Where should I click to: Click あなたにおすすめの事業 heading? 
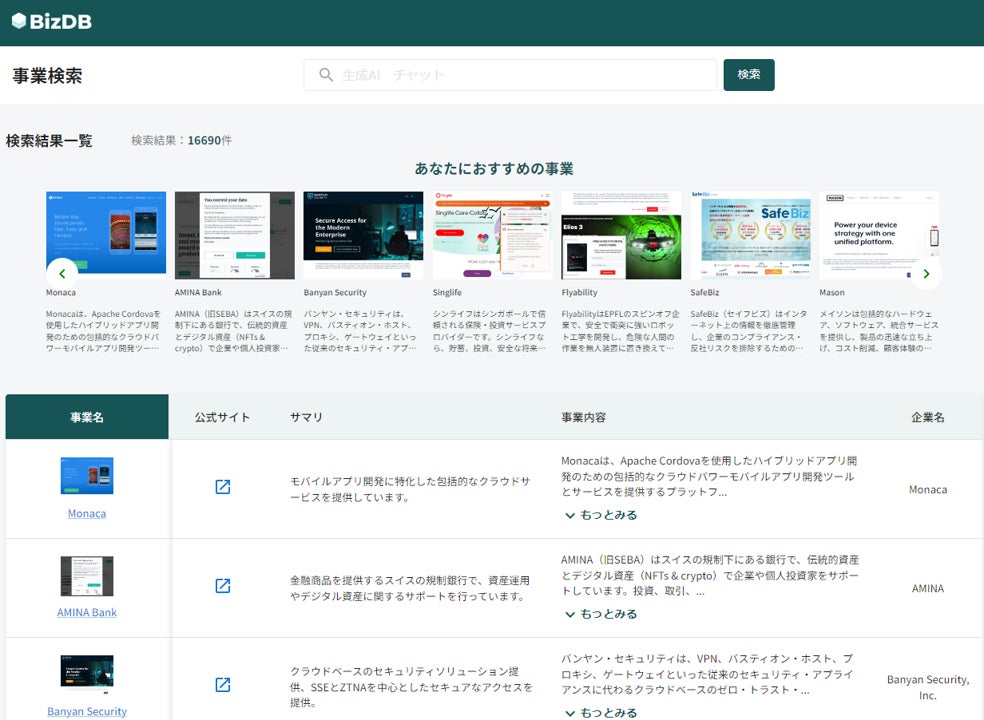(494, 169)
